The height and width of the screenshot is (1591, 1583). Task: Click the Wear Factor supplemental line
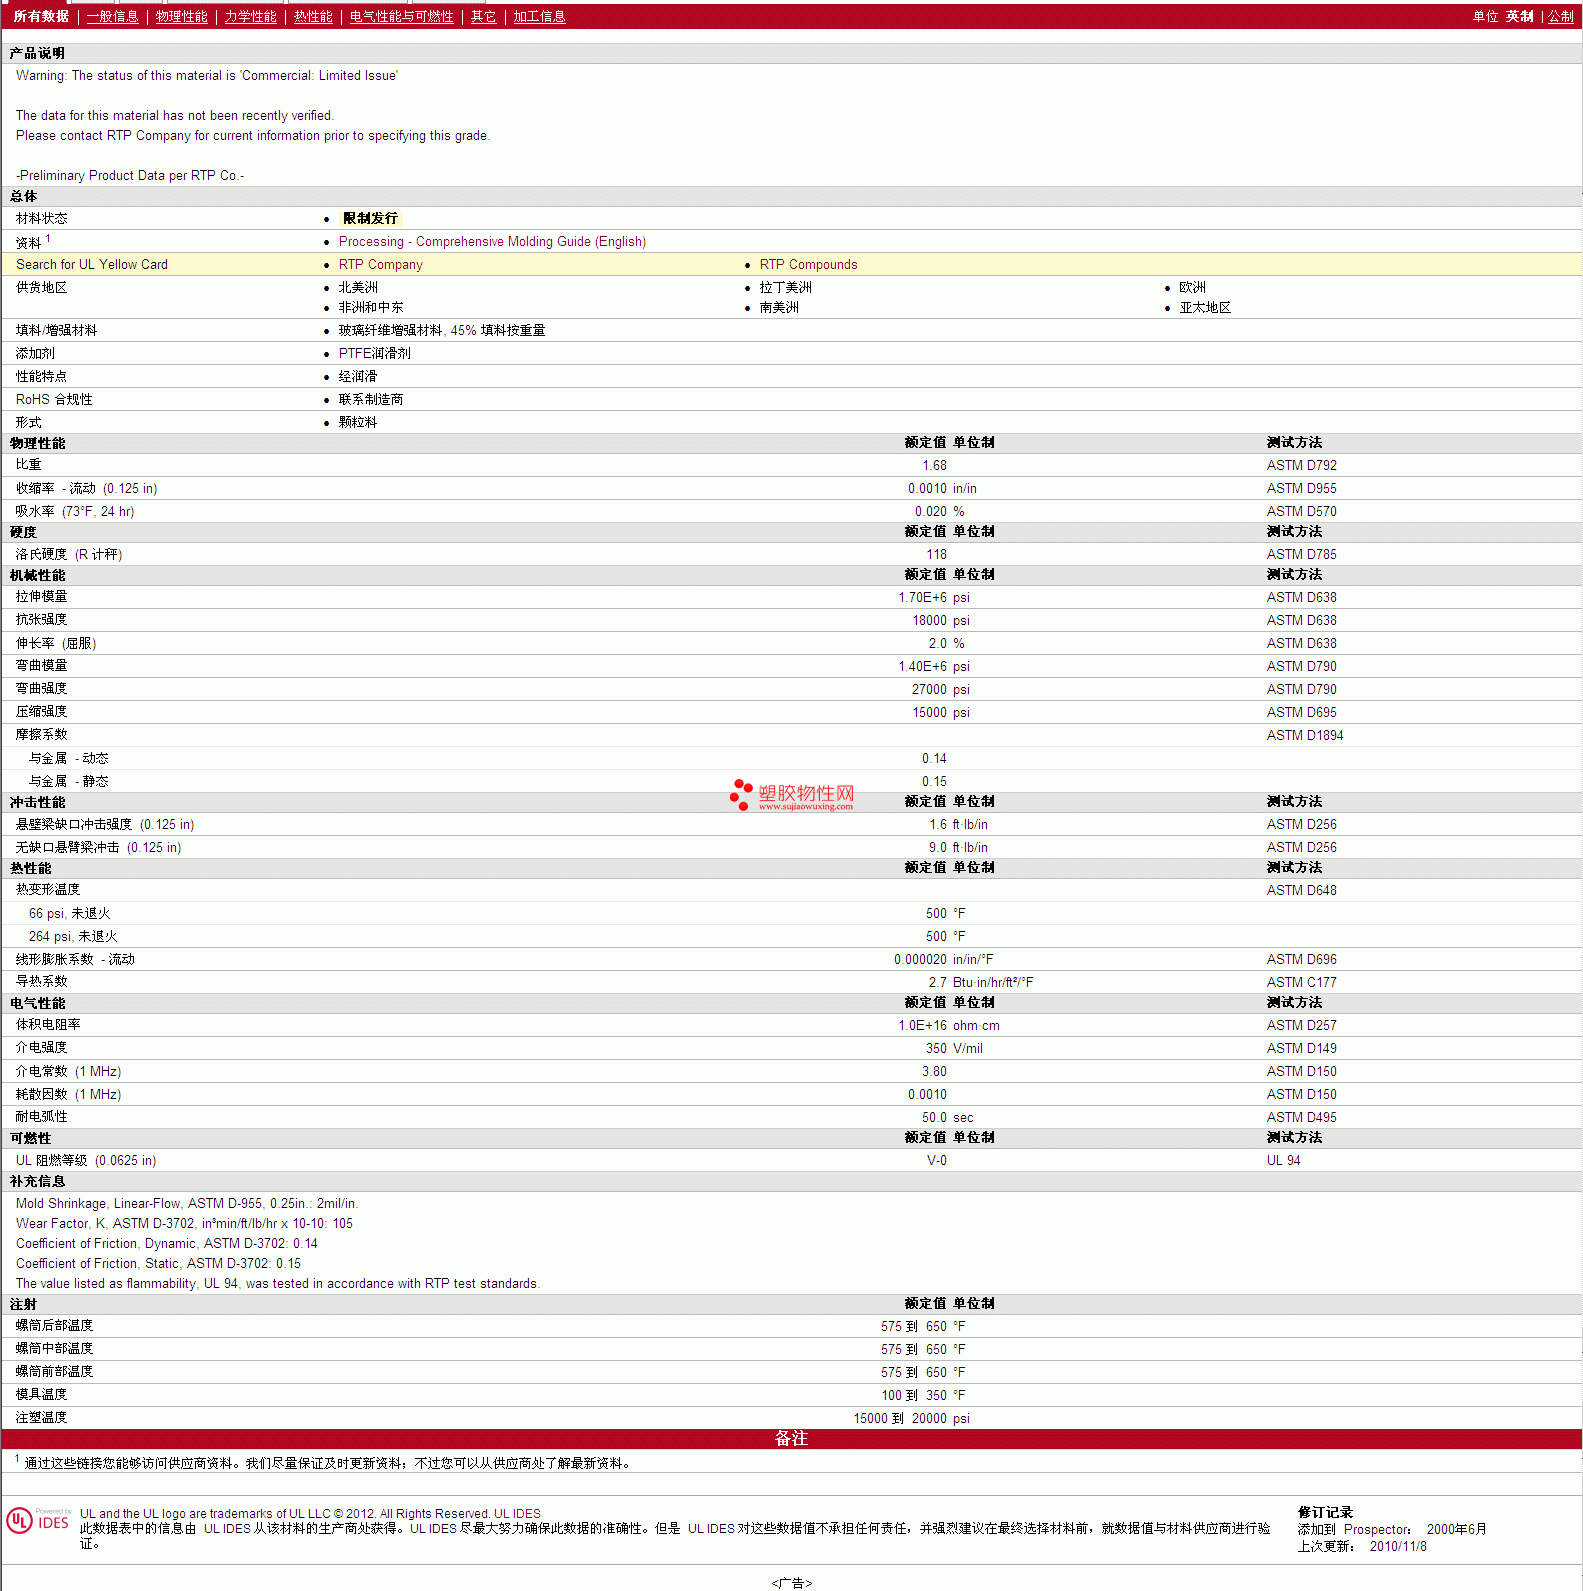point(184,1223)
